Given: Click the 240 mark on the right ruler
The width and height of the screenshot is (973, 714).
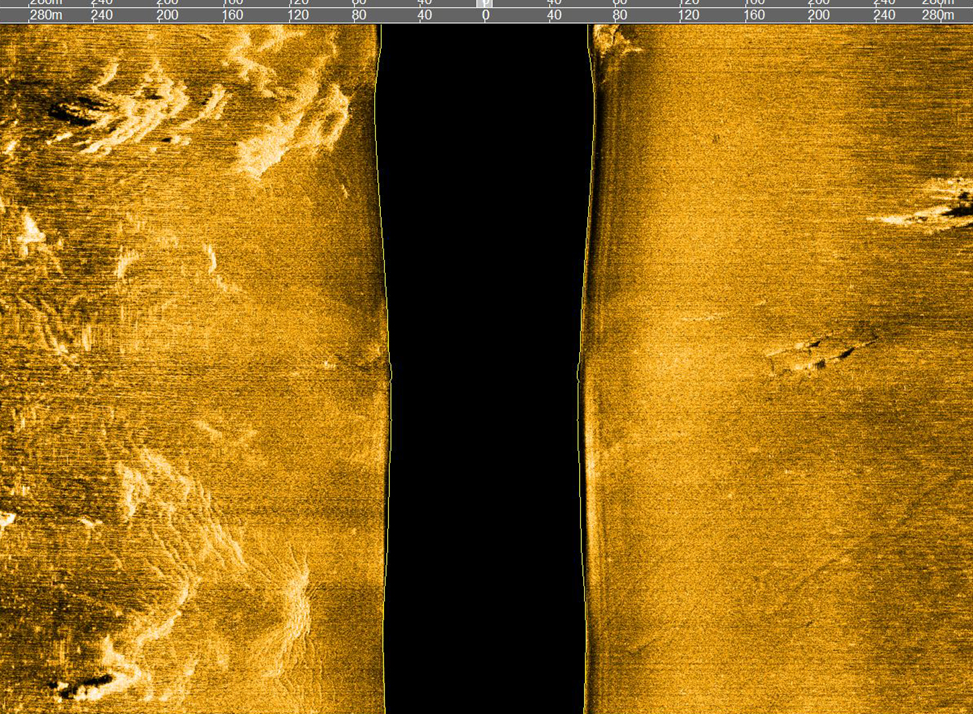Looking at the screenshot, I should 884,16.
